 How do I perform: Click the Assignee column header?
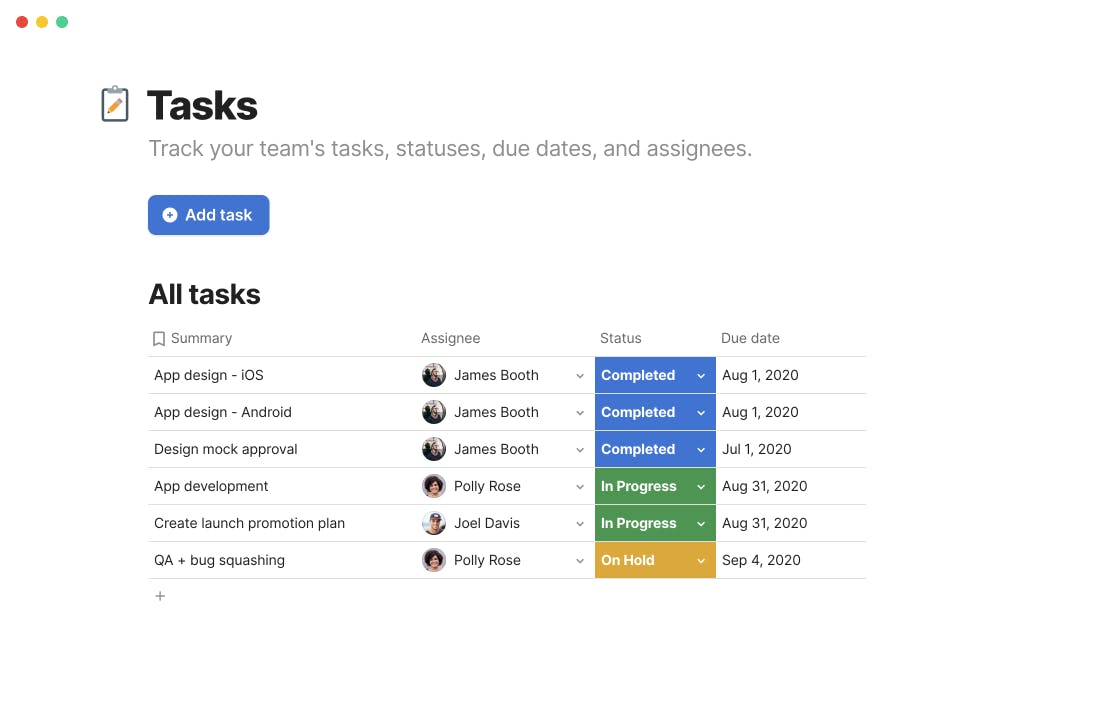pyautogui.click(x=451, y=338)
